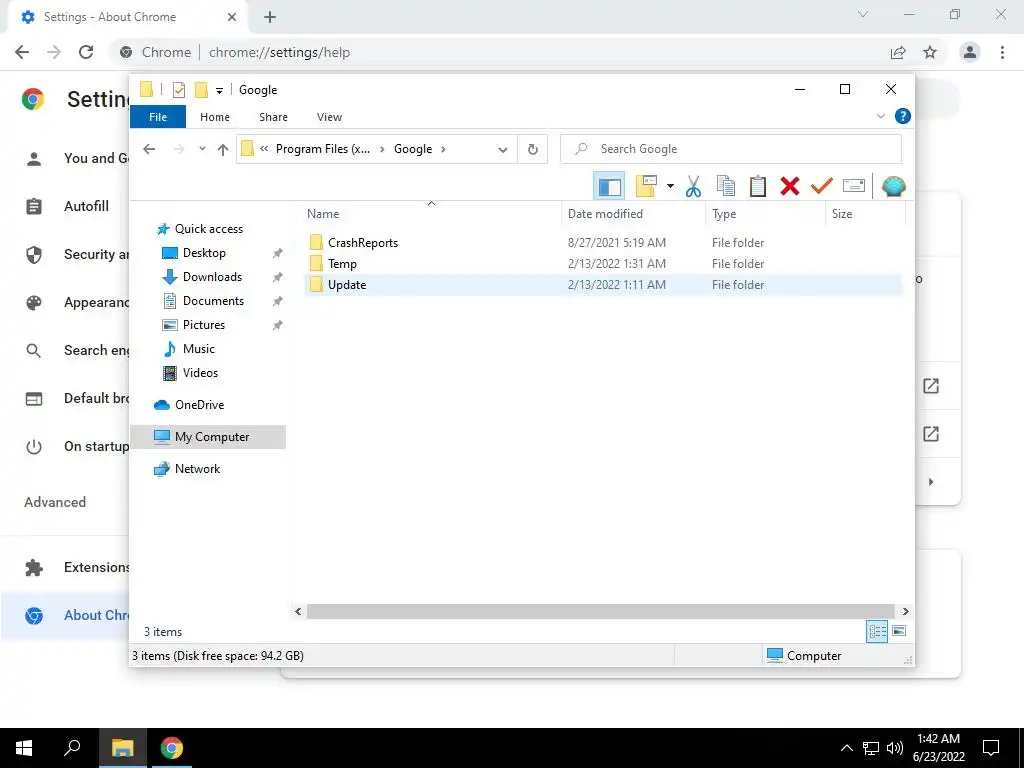Toggle the navigation pane toolbar icon
The width and height of the screenshot is (1024, 768).
(x=609, y=187)
